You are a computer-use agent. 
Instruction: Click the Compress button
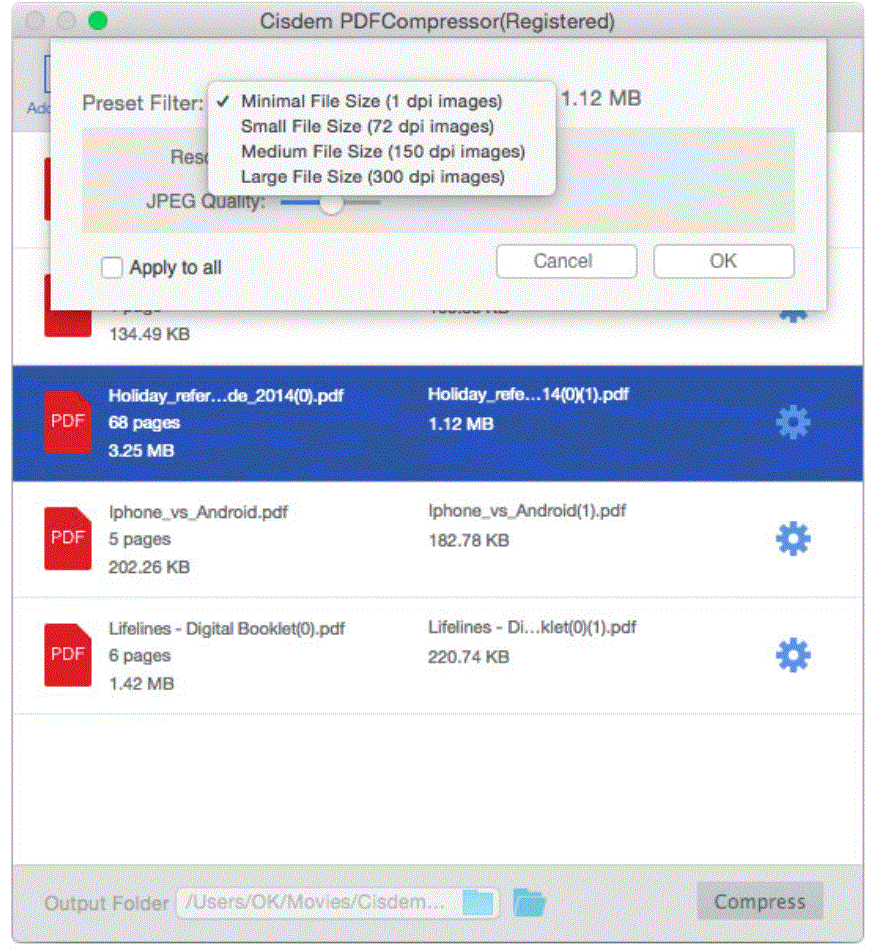(x=760, y=902)
